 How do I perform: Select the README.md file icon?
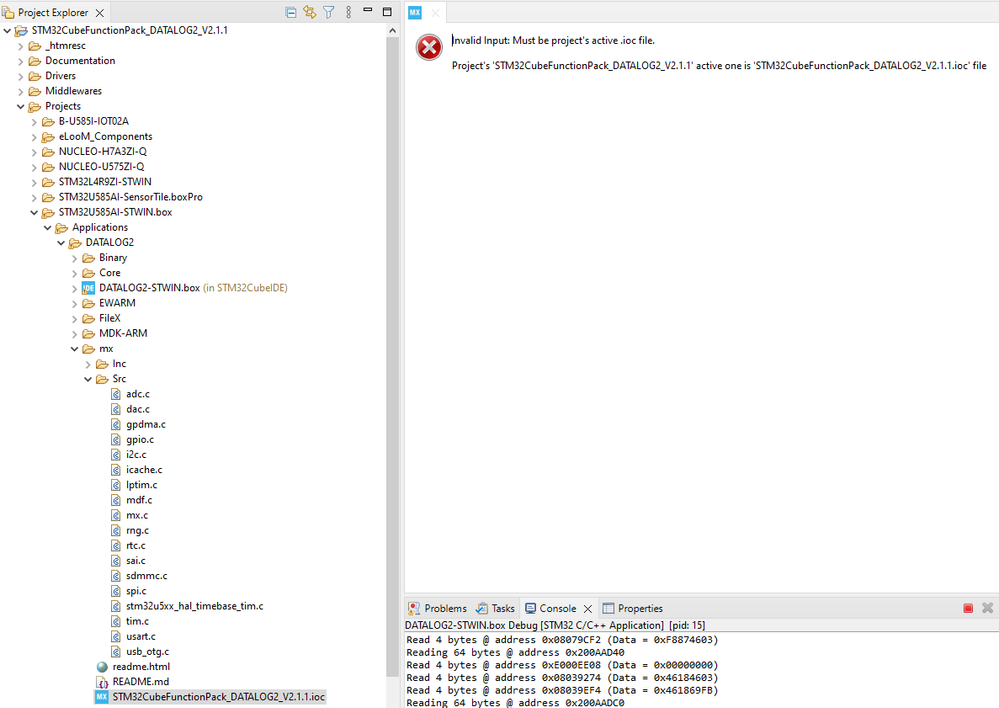coord(102,682)
